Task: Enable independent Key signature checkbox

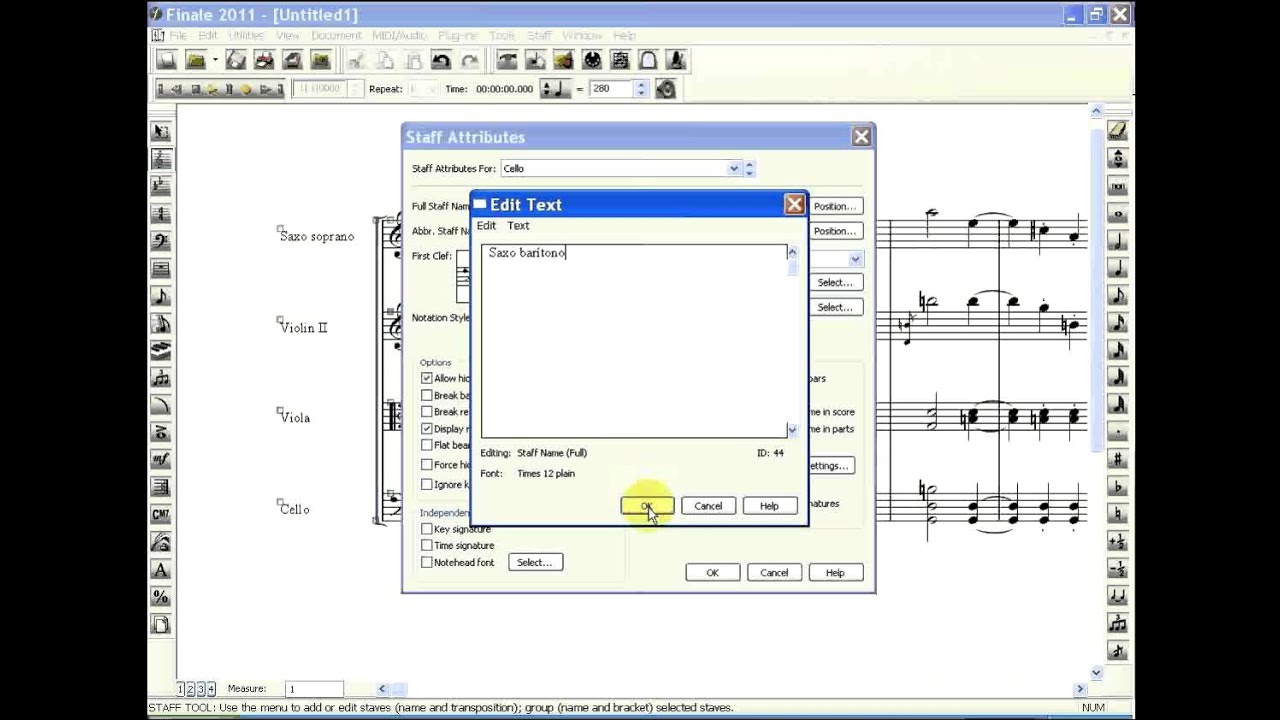Action: 427,528
